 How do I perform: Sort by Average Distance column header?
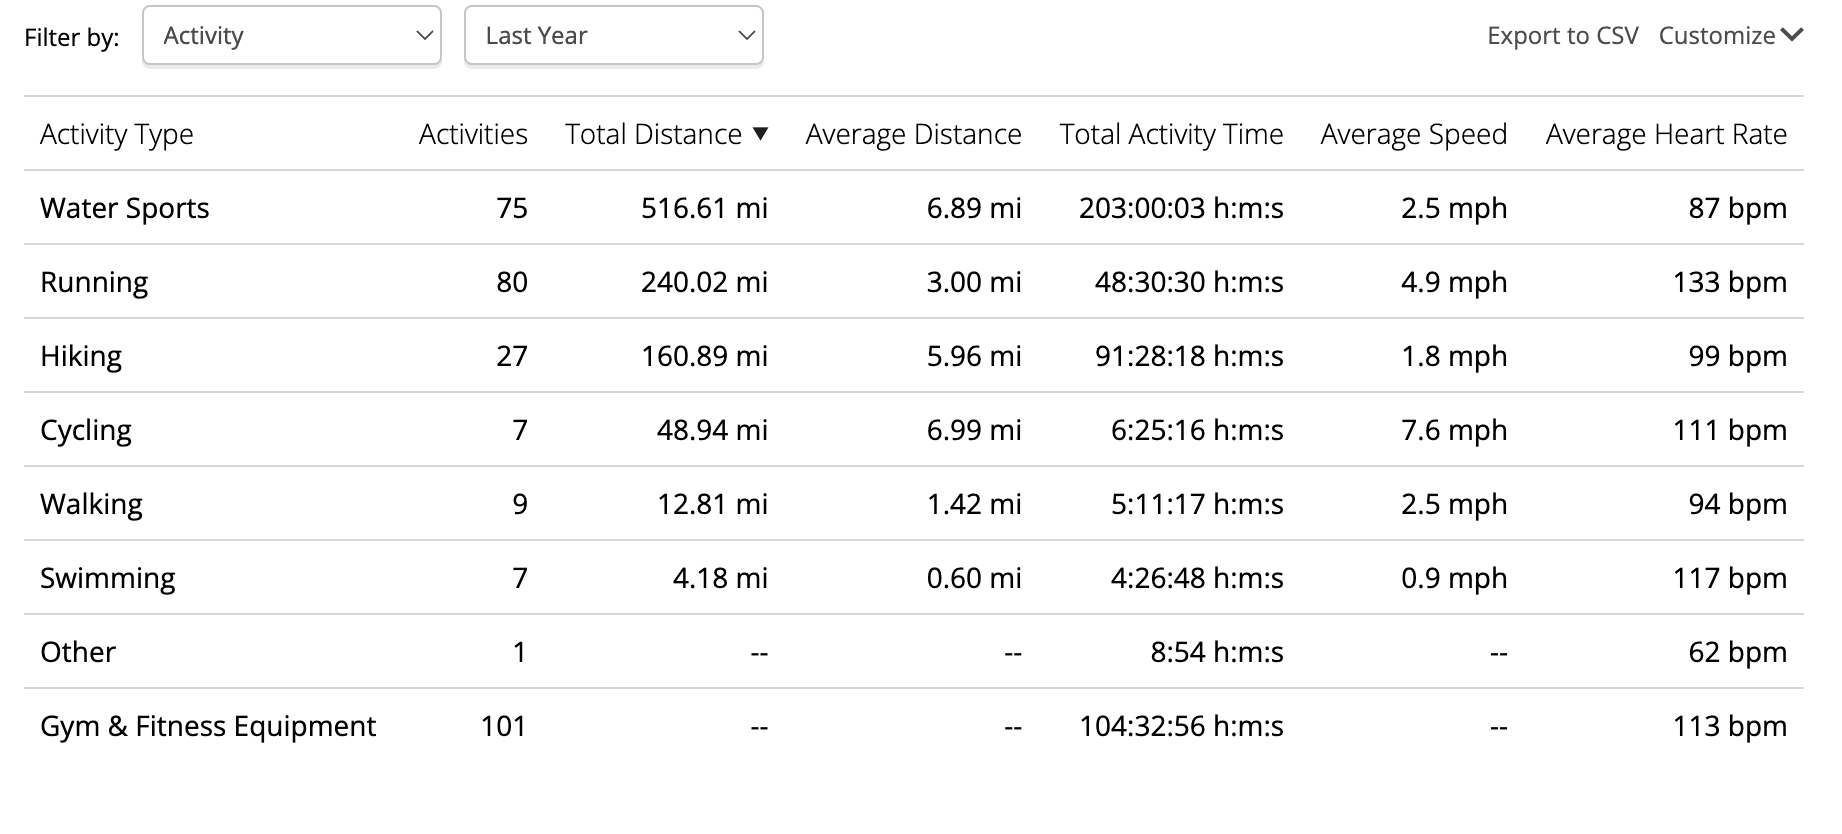[x=913, y=134]
